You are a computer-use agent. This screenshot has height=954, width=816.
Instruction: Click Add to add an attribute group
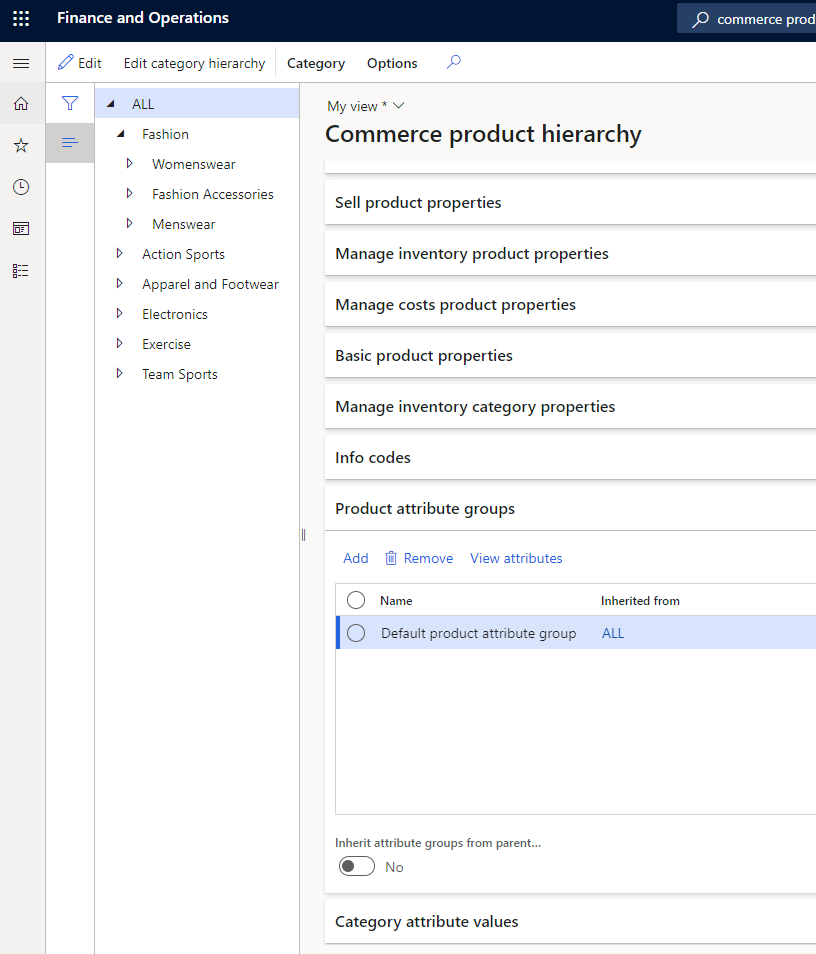pos(355,558)
